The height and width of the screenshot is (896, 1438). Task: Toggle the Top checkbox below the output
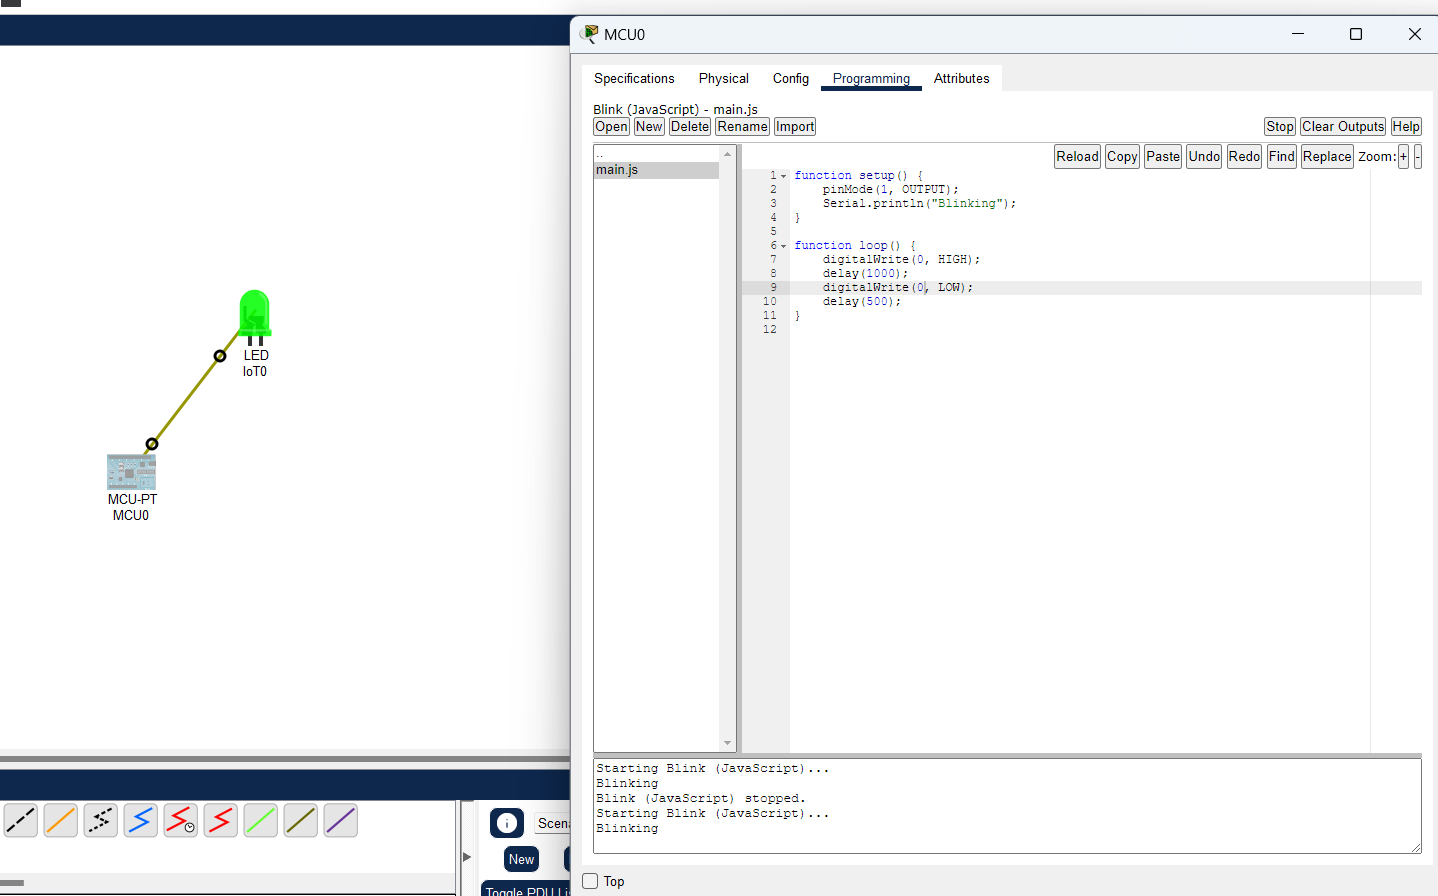(x=590, y=880)
